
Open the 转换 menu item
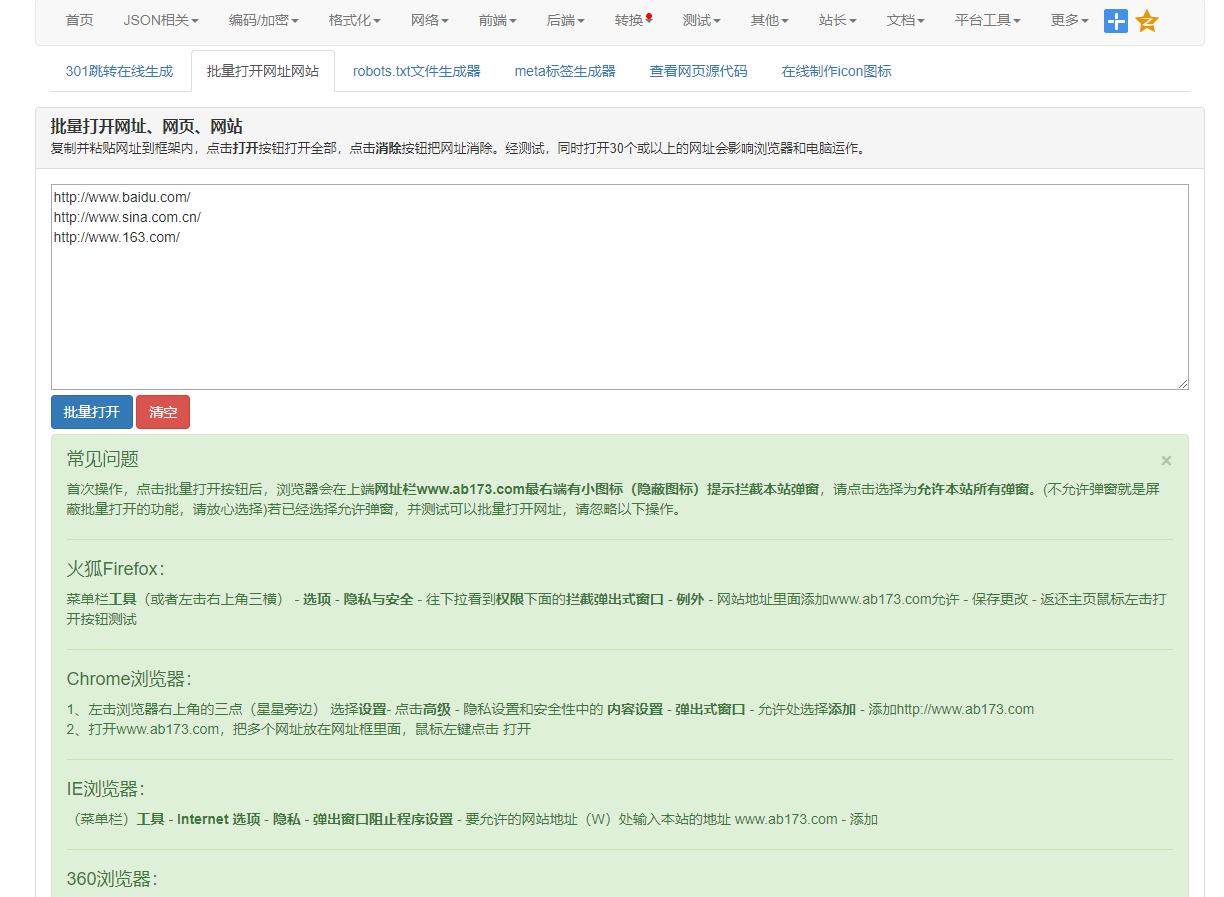coord(634,20)
